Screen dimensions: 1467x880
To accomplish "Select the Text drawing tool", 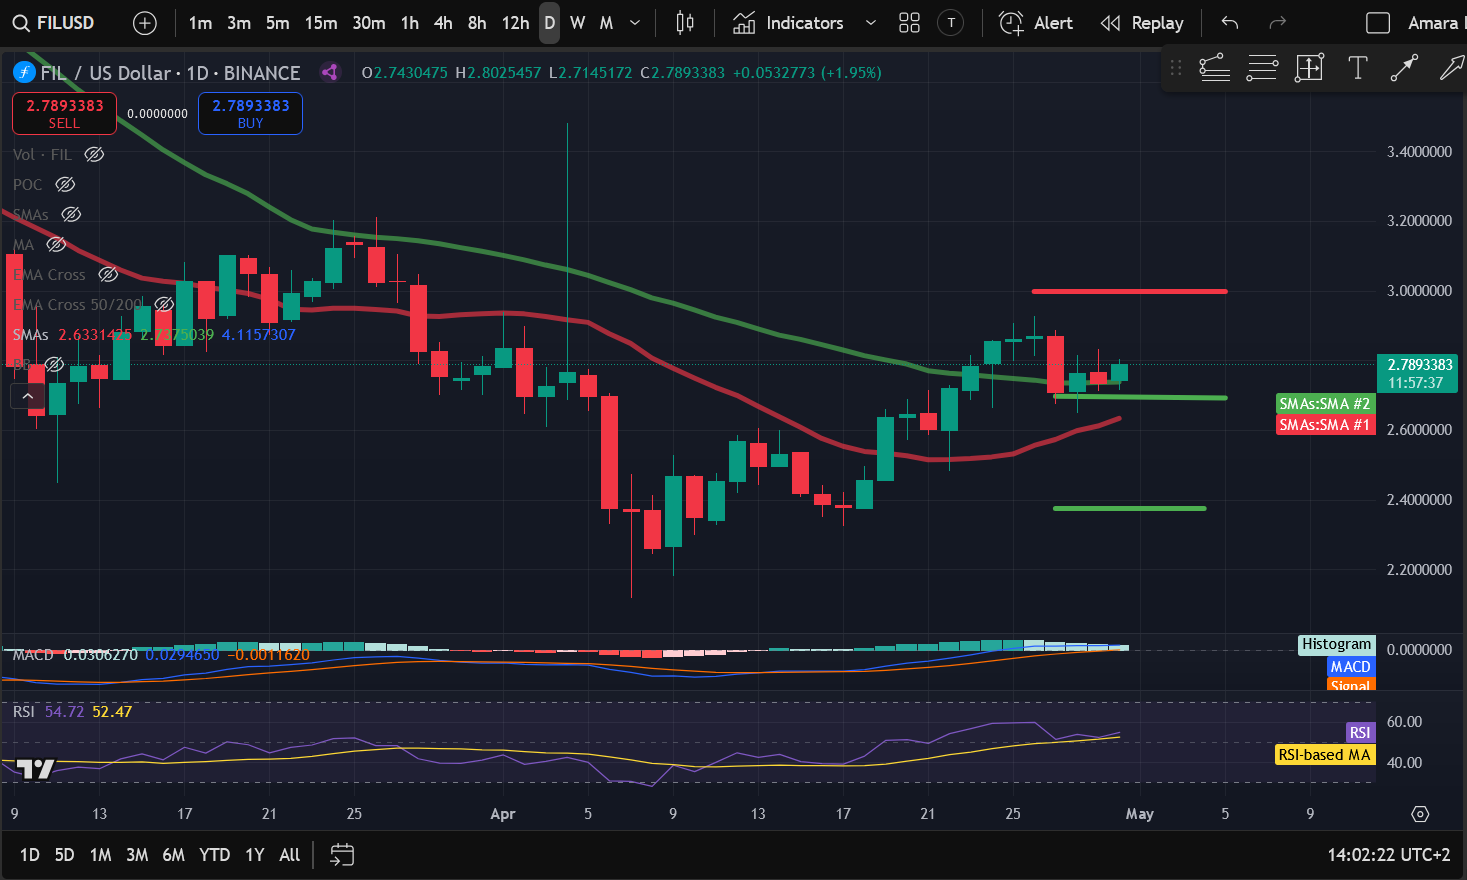I will tap(1357, 68).
